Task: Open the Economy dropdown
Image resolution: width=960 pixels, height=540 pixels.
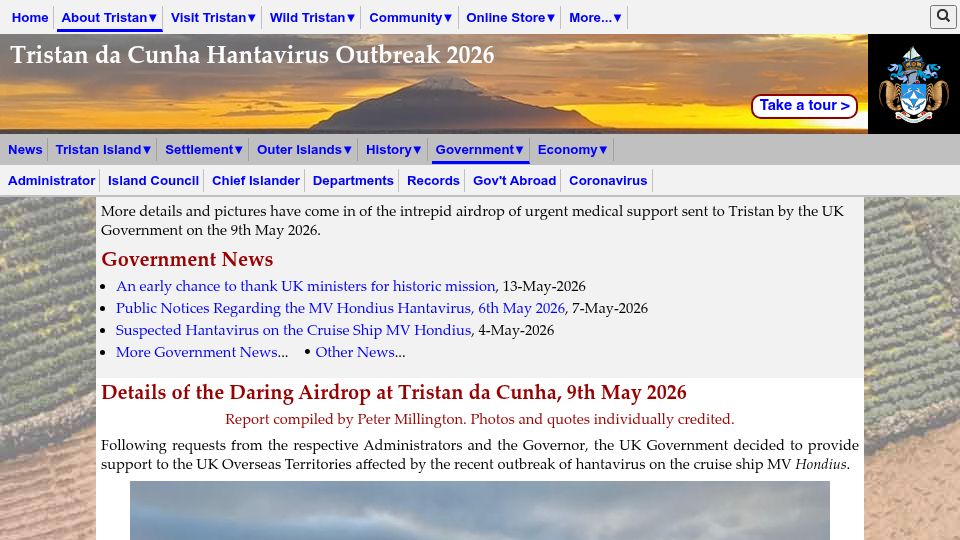Action: (572, 150)
